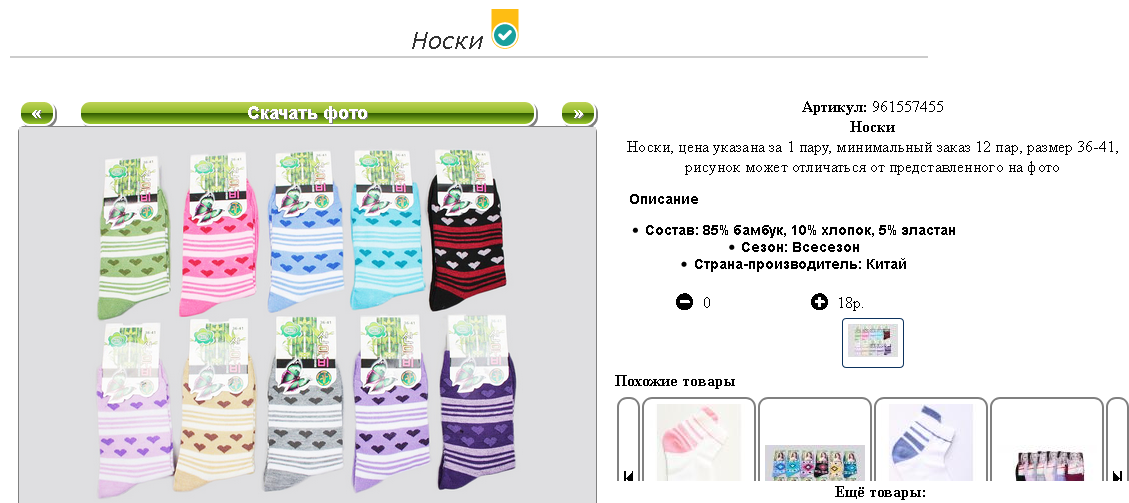Click the Похожие товары heading
Screen dimensions: 1129x503
[675, 381]
